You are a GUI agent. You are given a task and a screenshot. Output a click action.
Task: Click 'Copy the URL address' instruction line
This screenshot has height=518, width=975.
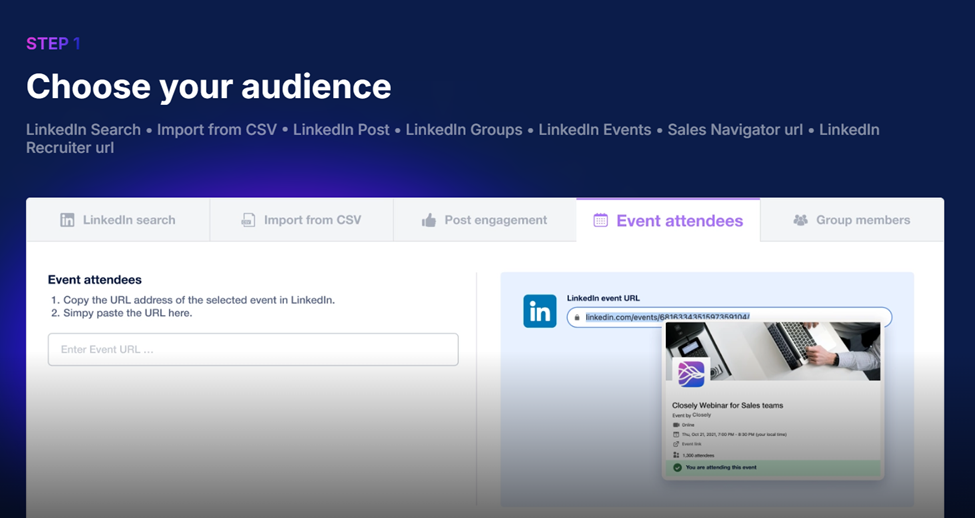click(199, 300)
